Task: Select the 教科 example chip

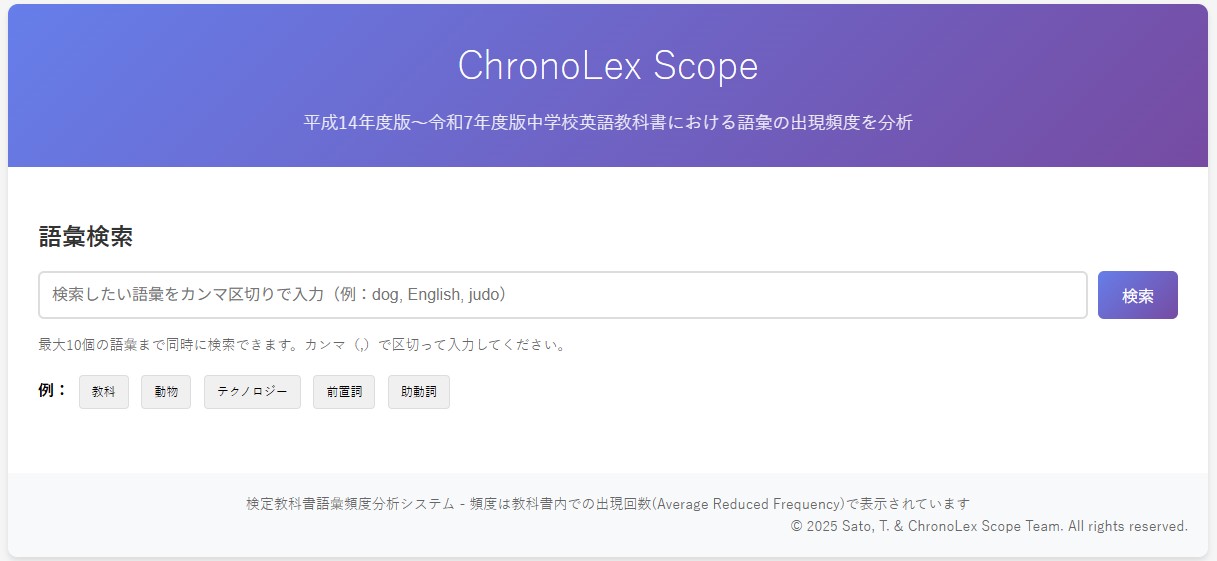Action: [x=104, y=392]
